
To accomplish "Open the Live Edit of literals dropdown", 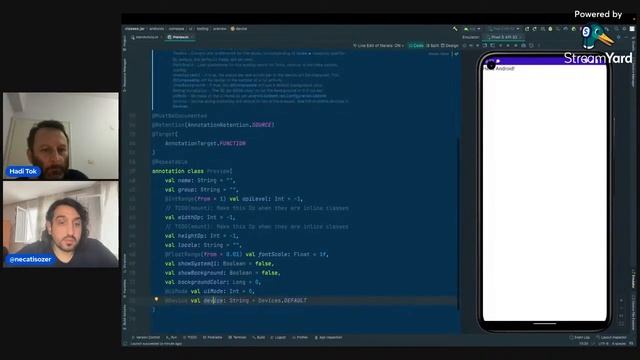I will [x=378, y=46].
